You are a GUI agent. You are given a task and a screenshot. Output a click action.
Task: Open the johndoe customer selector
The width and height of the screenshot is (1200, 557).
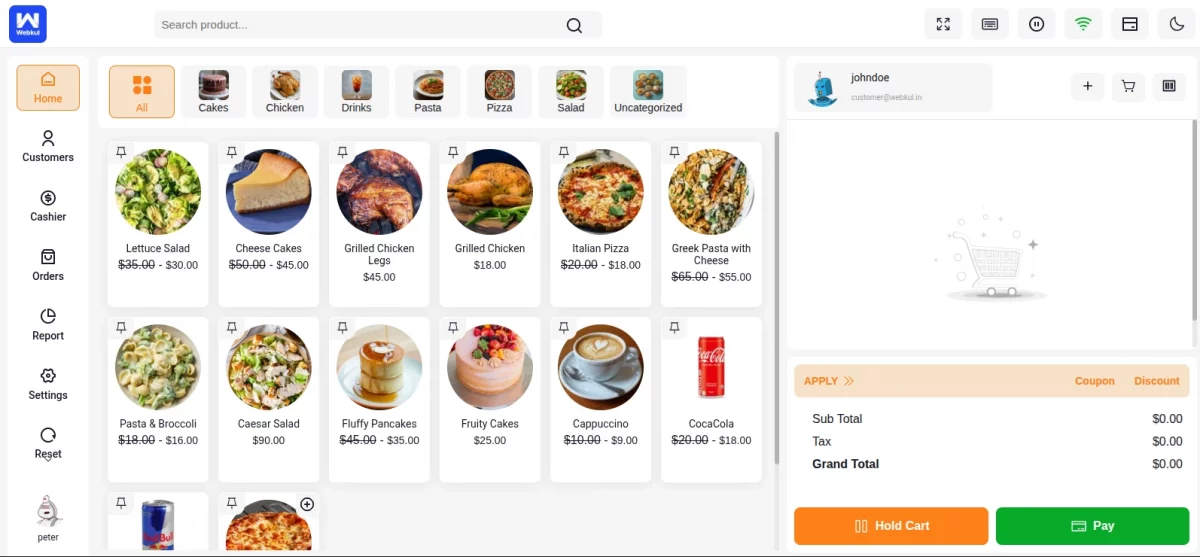pos(893,87)
